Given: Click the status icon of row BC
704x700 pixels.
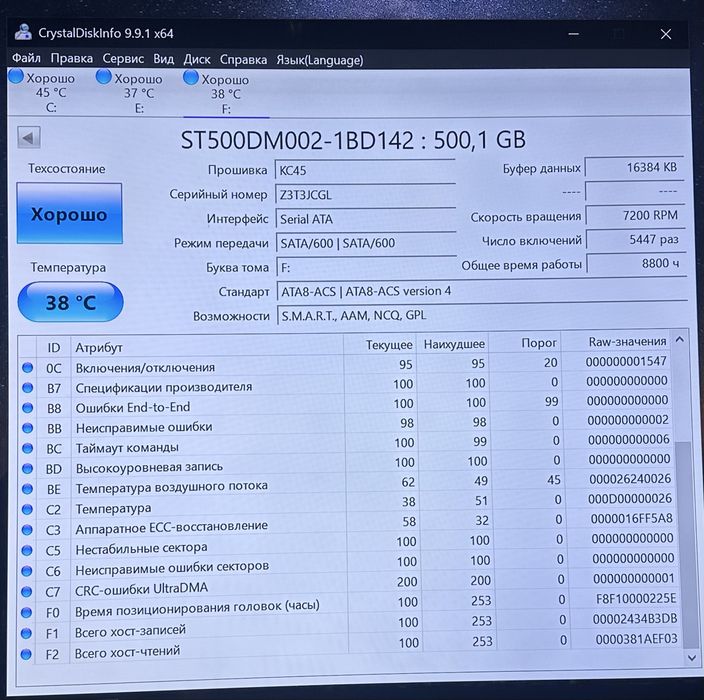Looking at the screenshot, I should pyautogui.click(x=27, y=448).
